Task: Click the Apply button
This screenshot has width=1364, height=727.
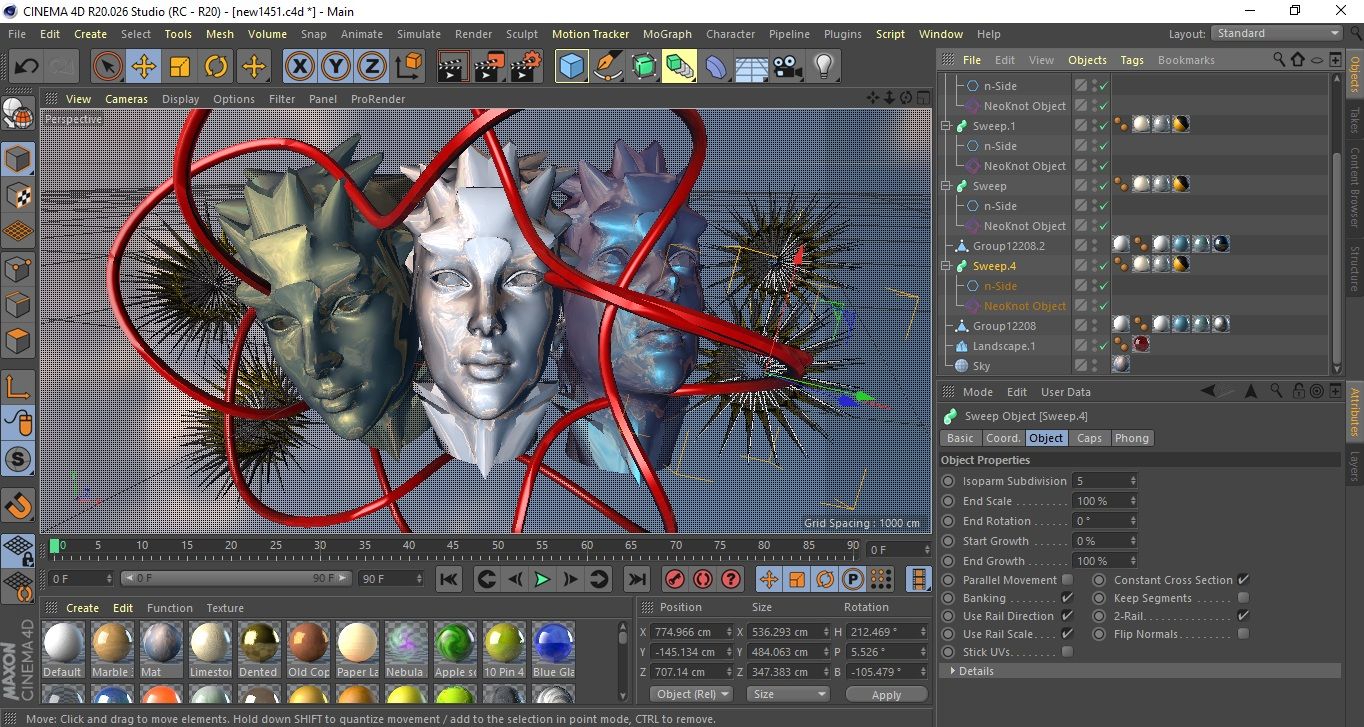Action: tap(886, 694)
